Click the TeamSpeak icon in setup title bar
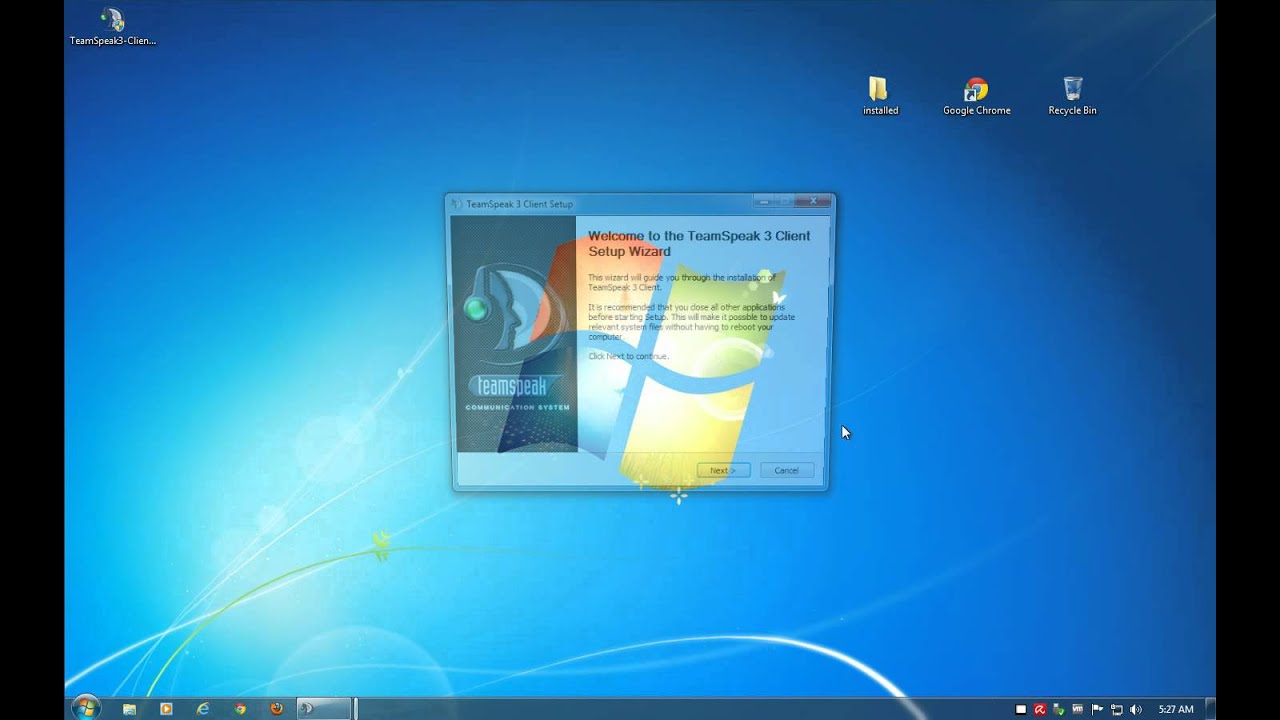Image resolution: width=1280 pixels, height=720 pixels. 456,204
